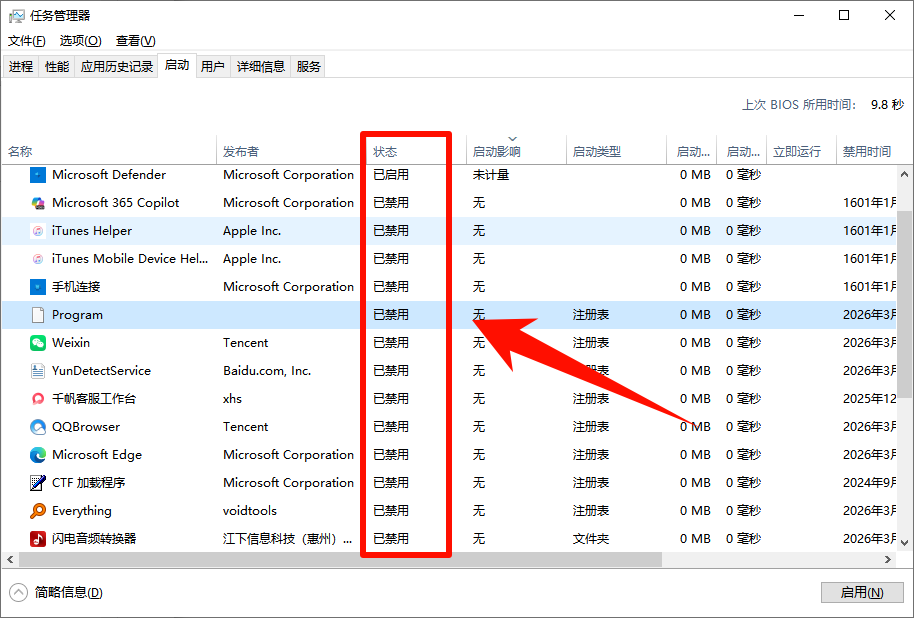Click the Microsoft Edge icon
The width and height of the screenshot is (914, 618).
click(x=38, y=455)
